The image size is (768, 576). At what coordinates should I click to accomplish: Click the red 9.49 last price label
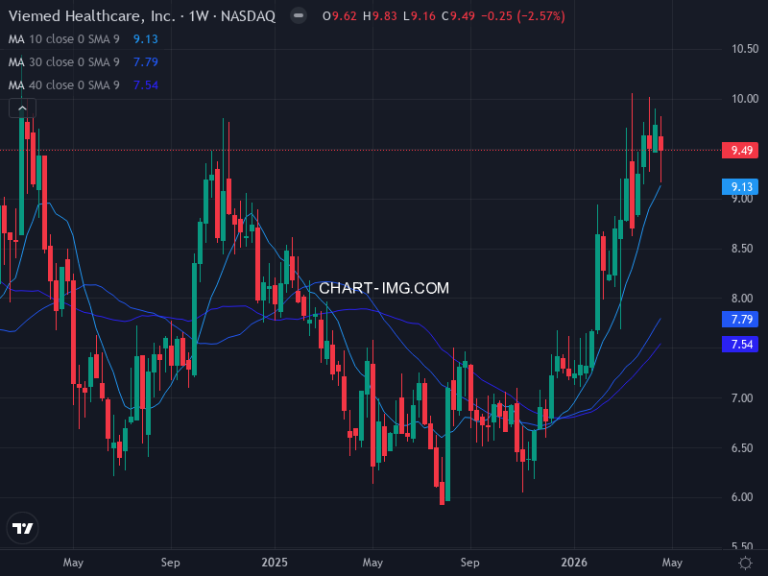tap(740, 150)
